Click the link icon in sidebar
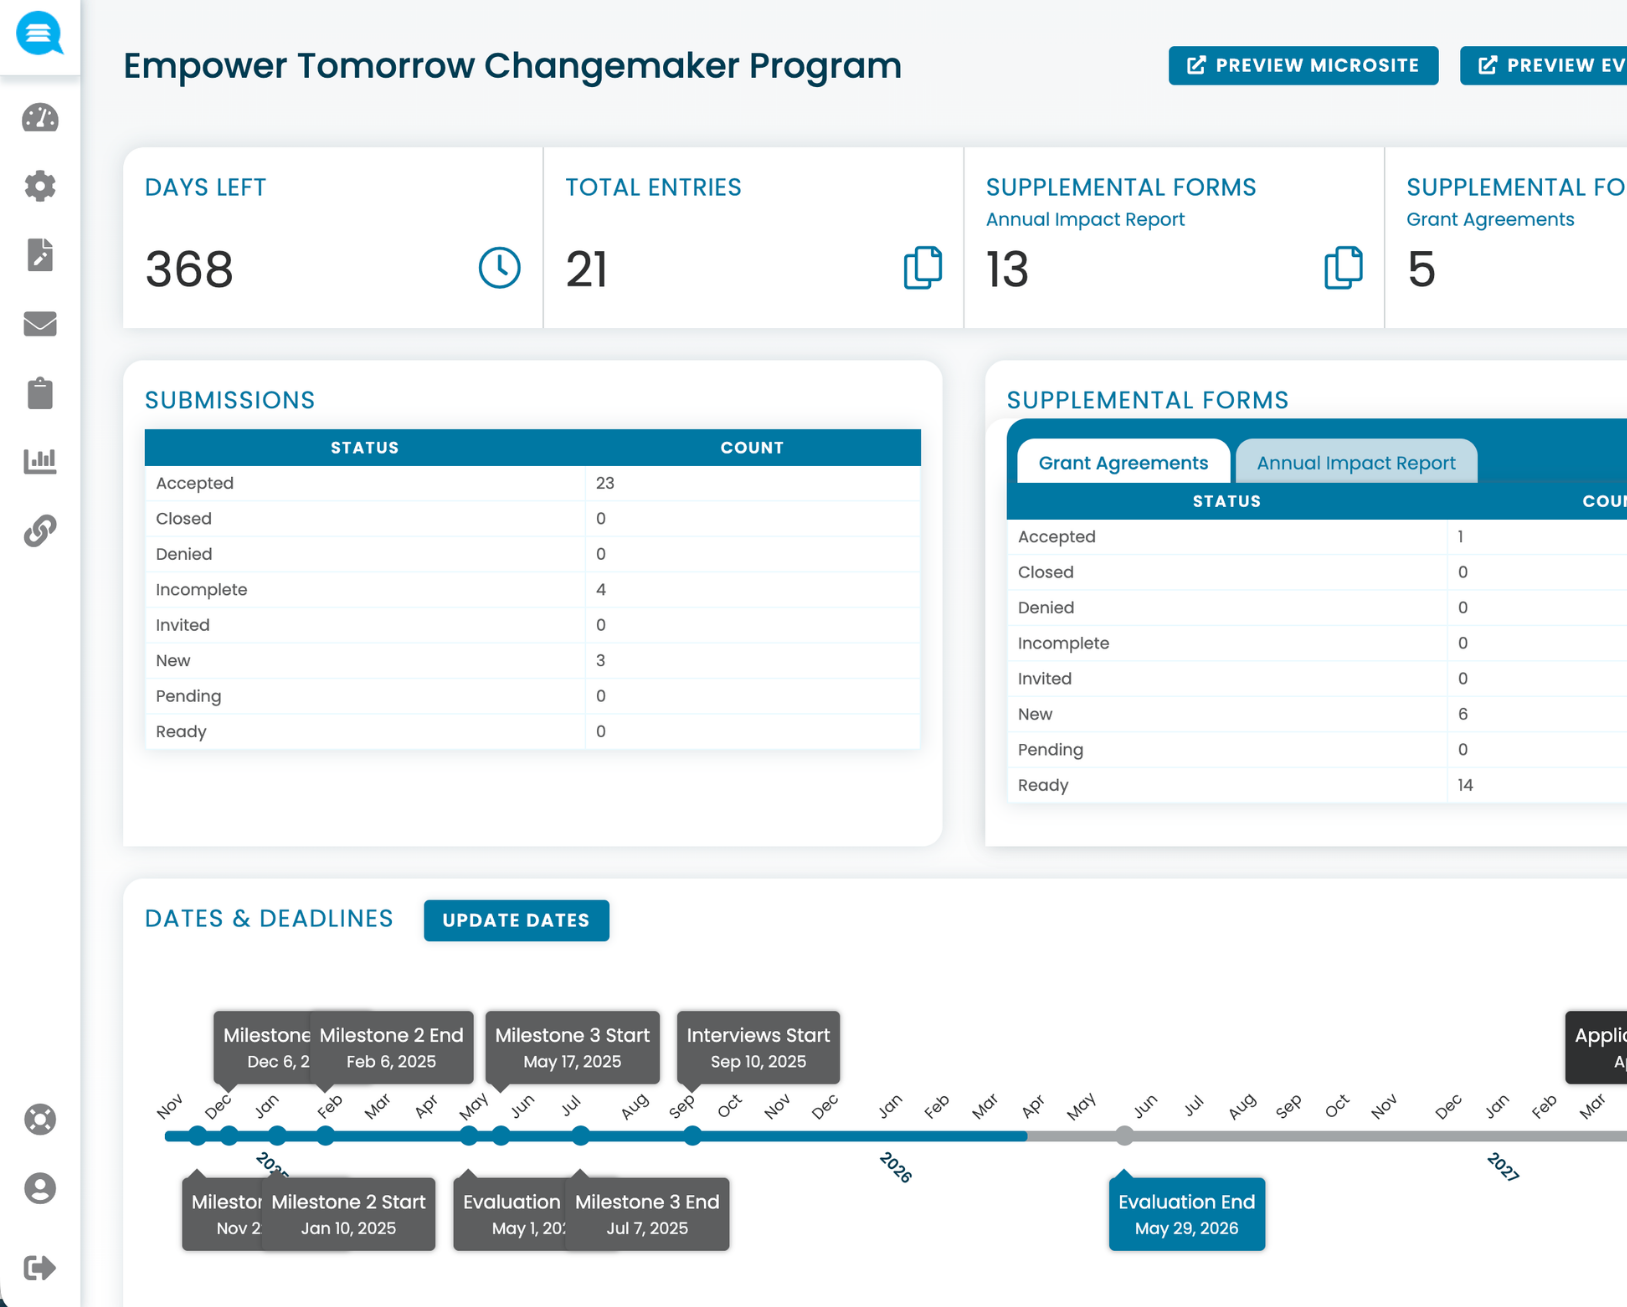 point(39,530)
